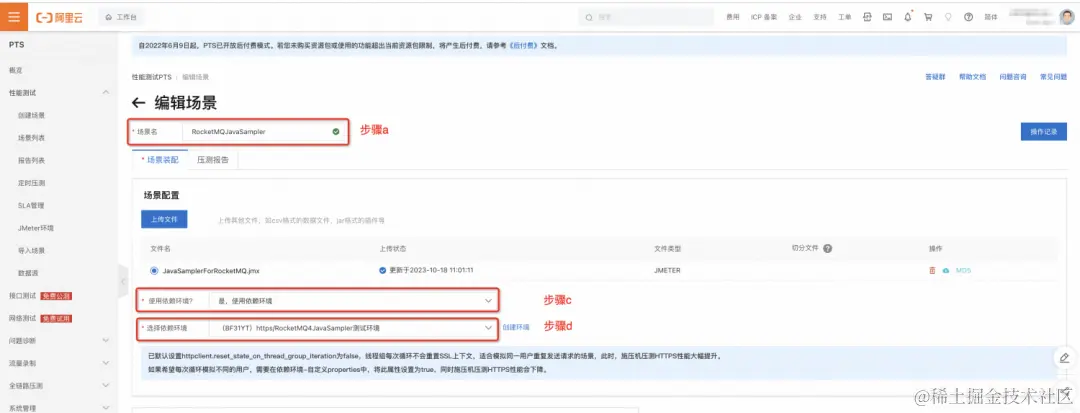Click the 切分文件 help icon
Viewport: 1080px width, 413px height.
(x=827, y=248)
